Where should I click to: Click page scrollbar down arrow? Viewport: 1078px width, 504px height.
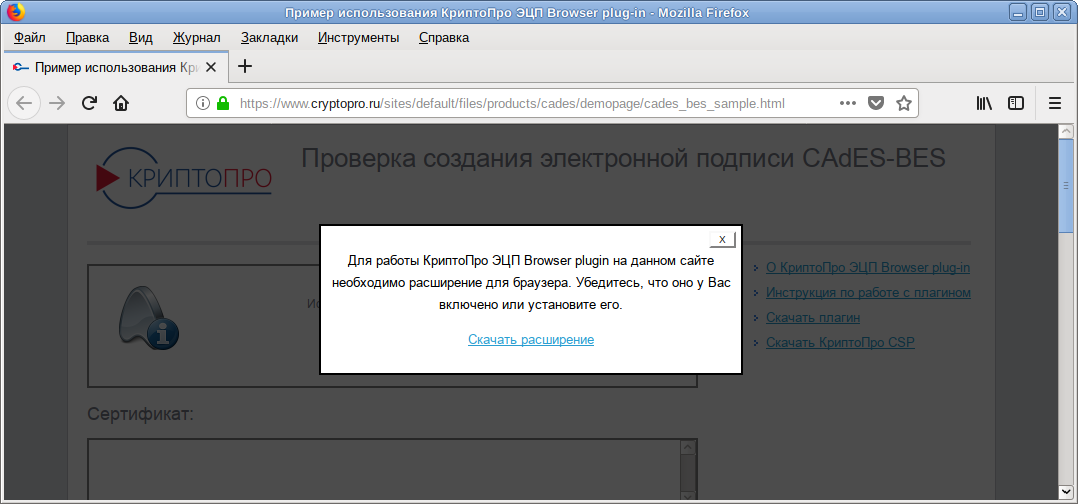pos(1066,491)
